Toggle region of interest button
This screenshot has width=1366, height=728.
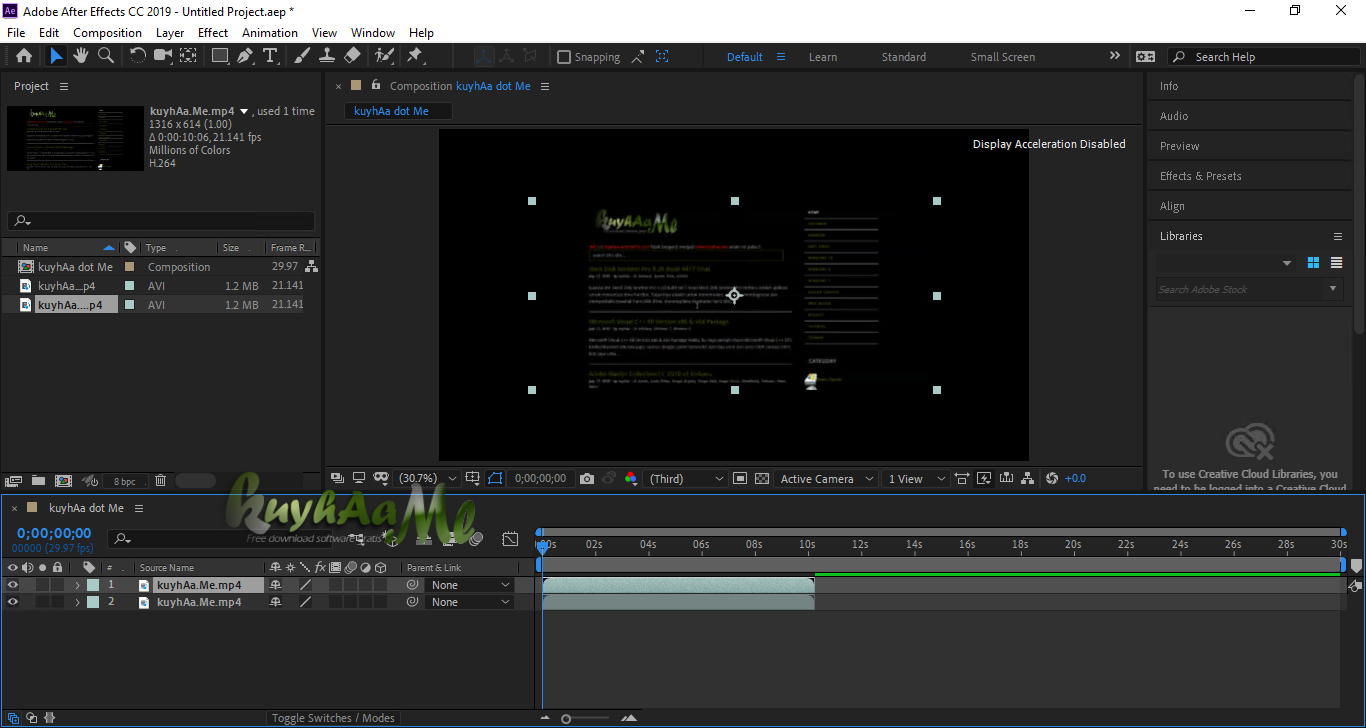pos(740,479)
